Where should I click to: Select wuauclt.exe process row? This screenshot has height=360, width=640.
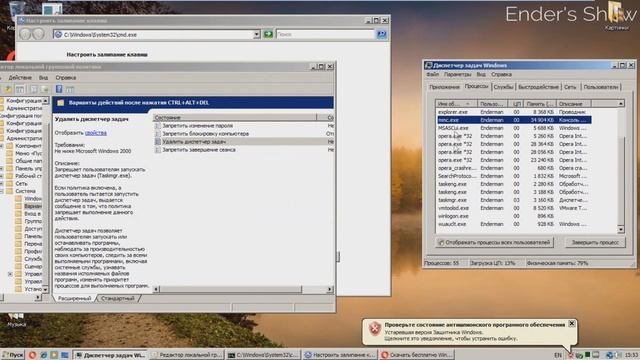(514, 224)
